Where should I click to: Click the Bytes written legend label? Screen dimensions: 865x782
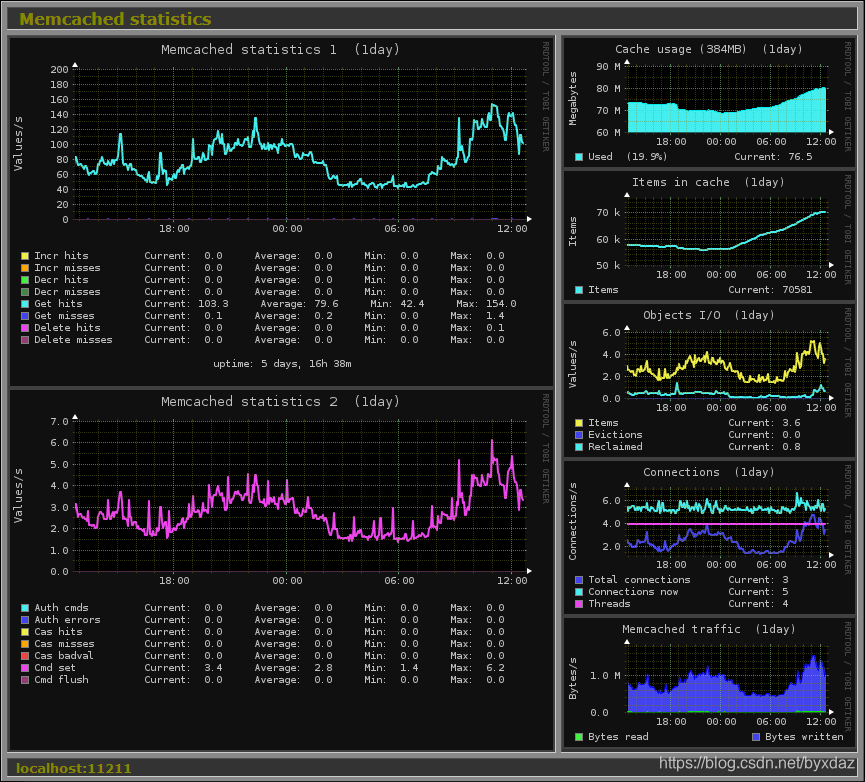(x=804, y=737)
